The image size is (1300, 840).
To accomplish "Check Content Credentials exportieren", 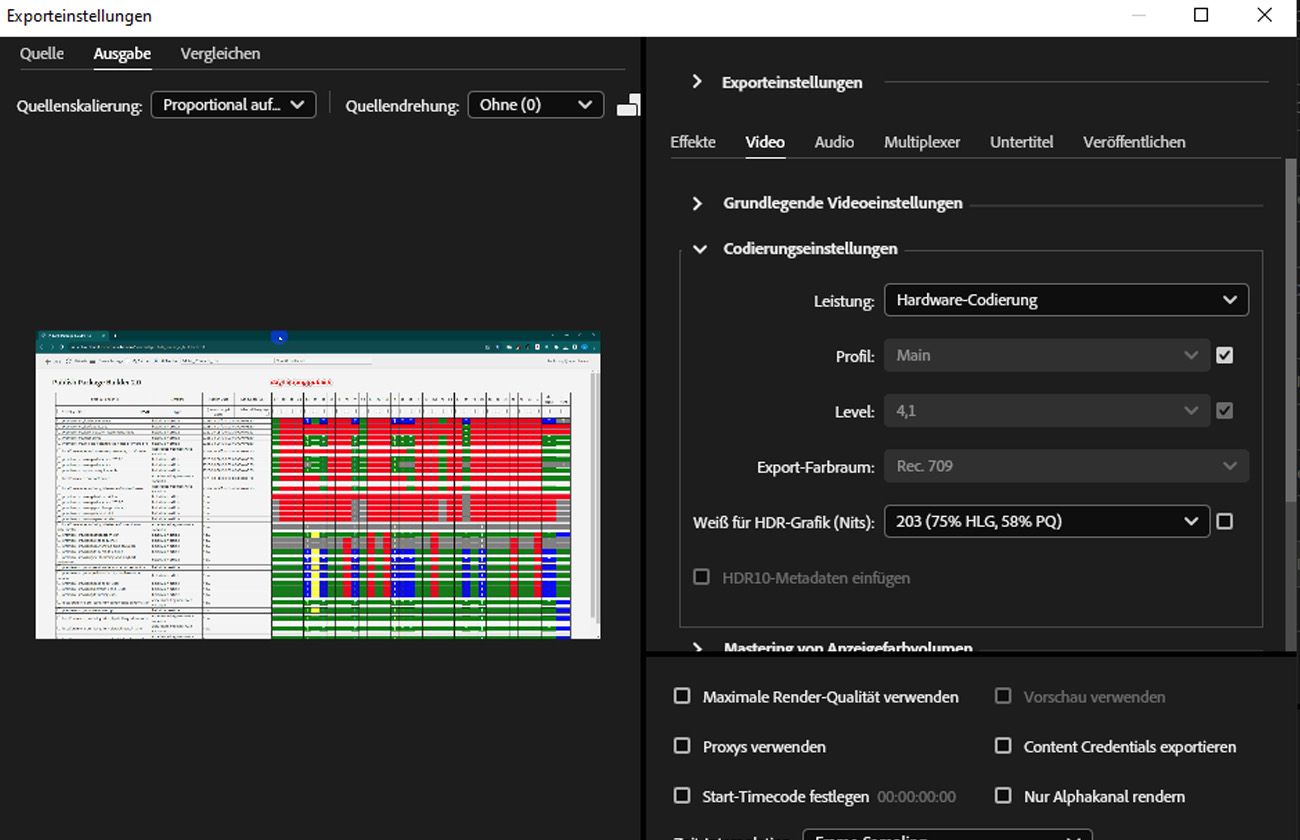I will point(1003,746).
